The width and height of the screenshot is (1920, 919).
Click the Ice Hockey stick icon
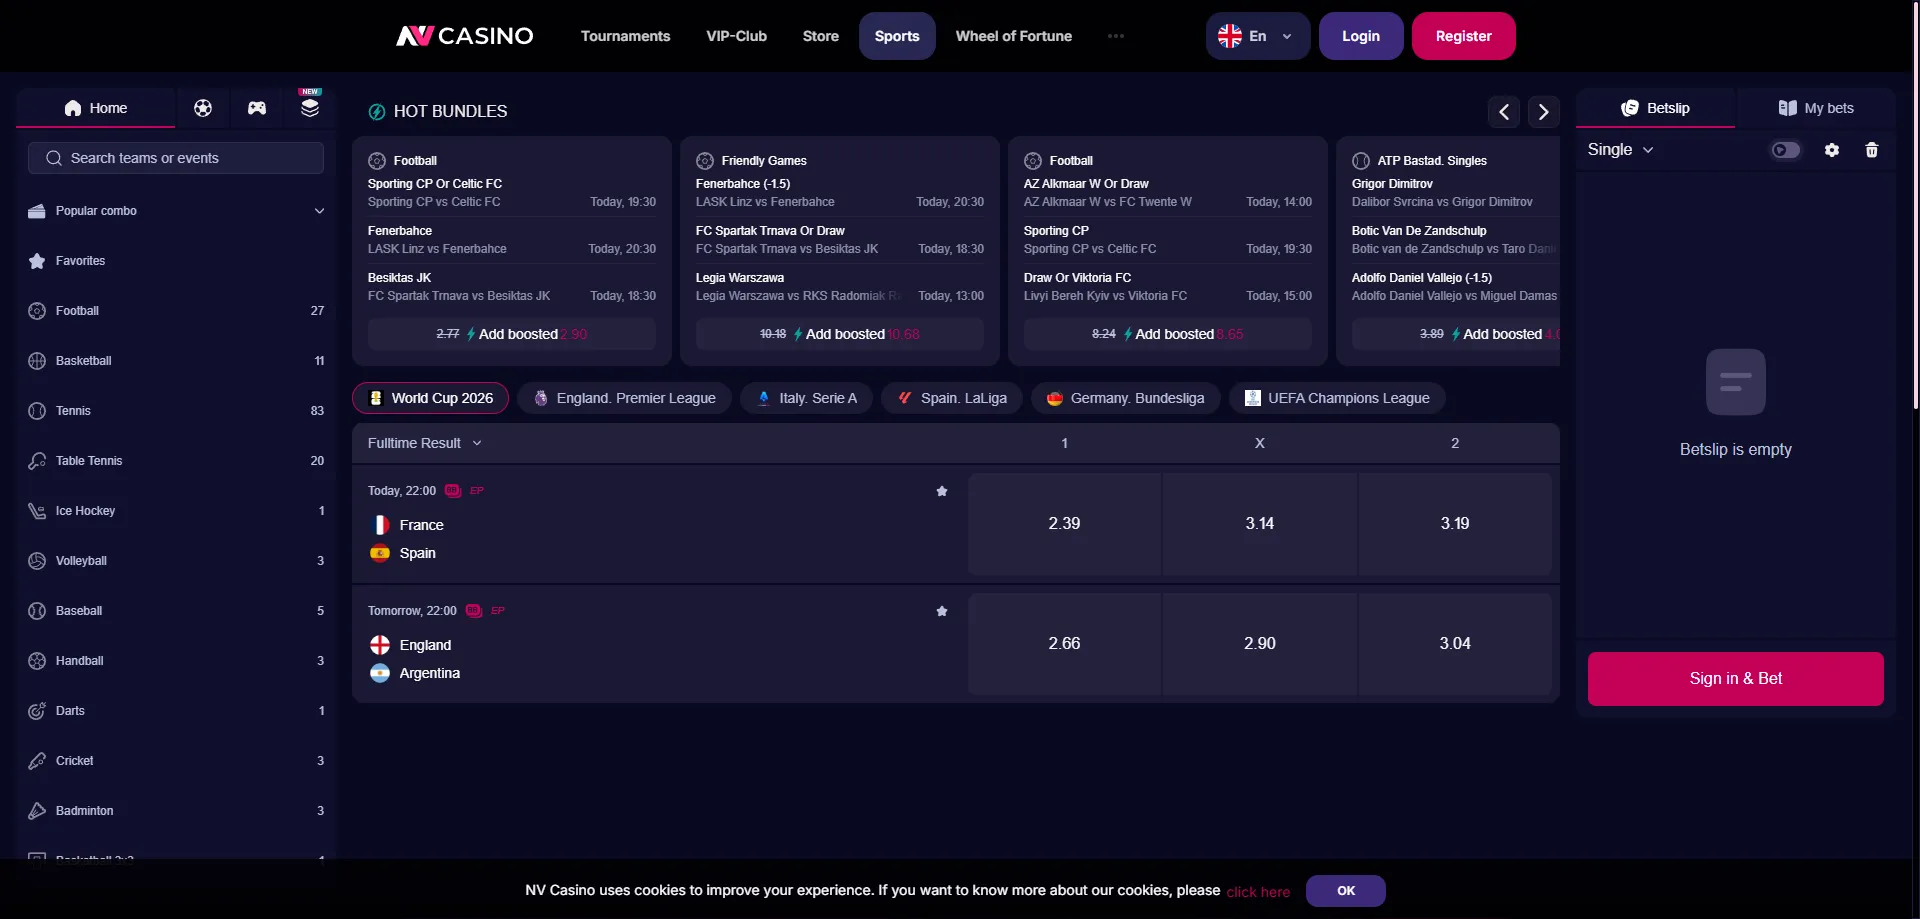(37, 511)
